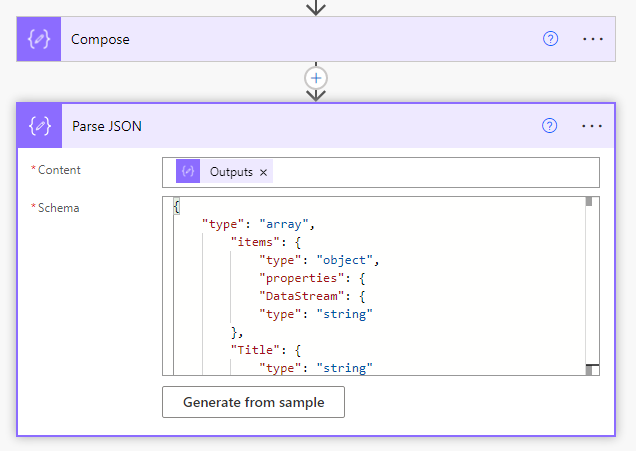Click the Parse JSON action icon

tap(40, 126)
